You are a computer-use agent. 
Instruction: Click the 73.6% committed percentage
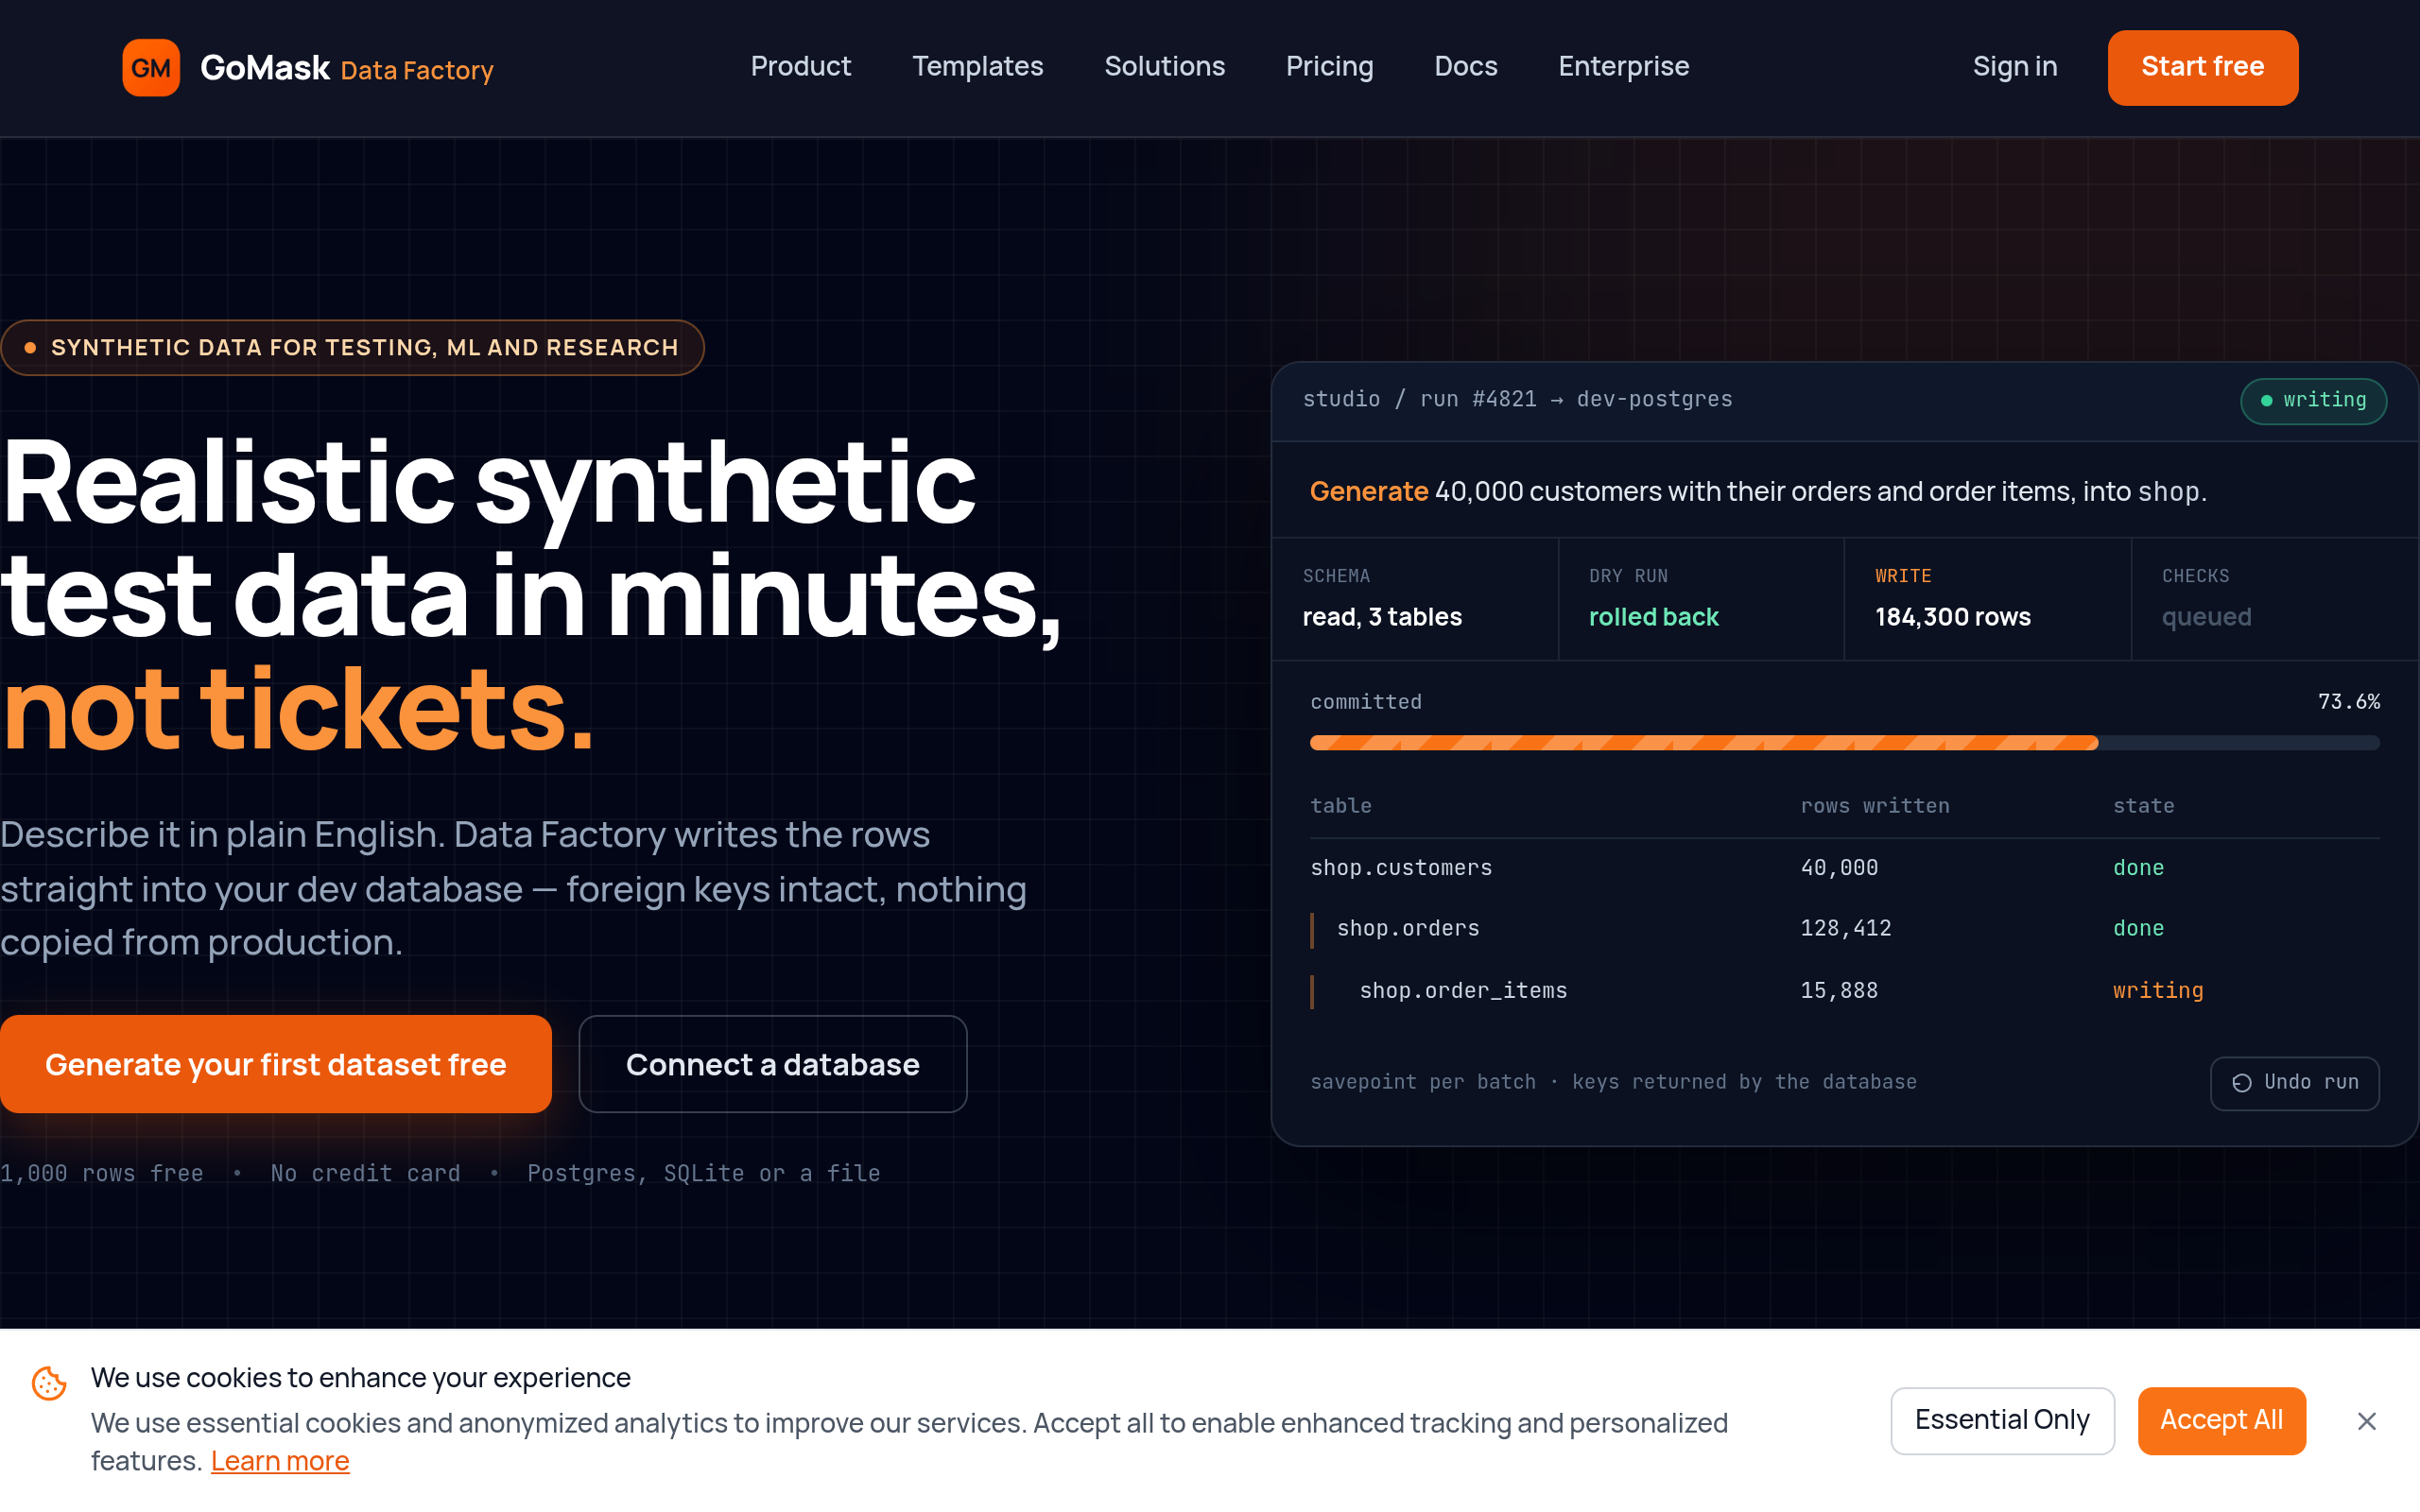click(x=2348, y=702)
